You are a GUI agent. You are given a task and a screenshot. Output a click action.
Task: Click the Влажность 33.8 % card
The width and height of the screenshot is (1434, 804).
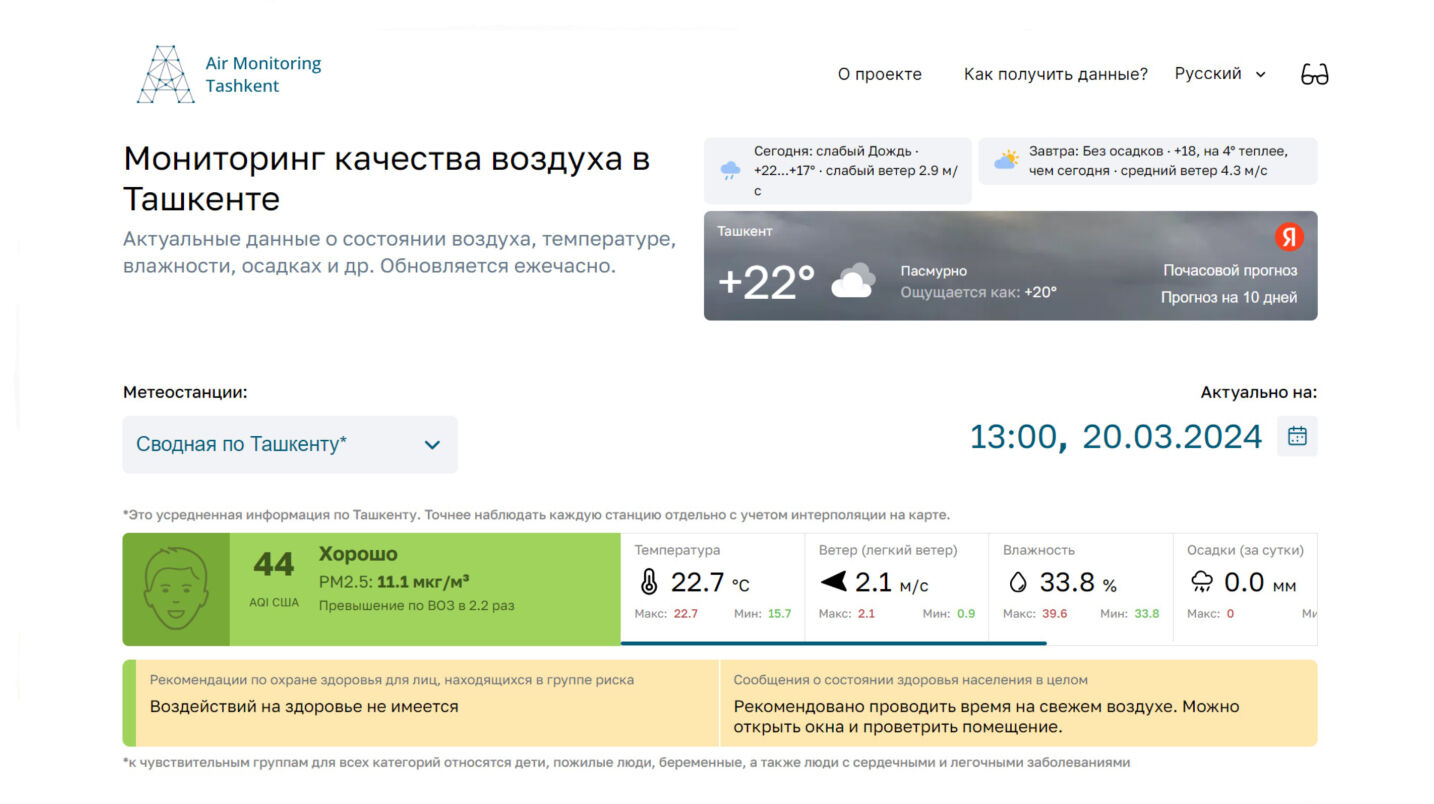pyautogui.click(x=1080, y=589)
